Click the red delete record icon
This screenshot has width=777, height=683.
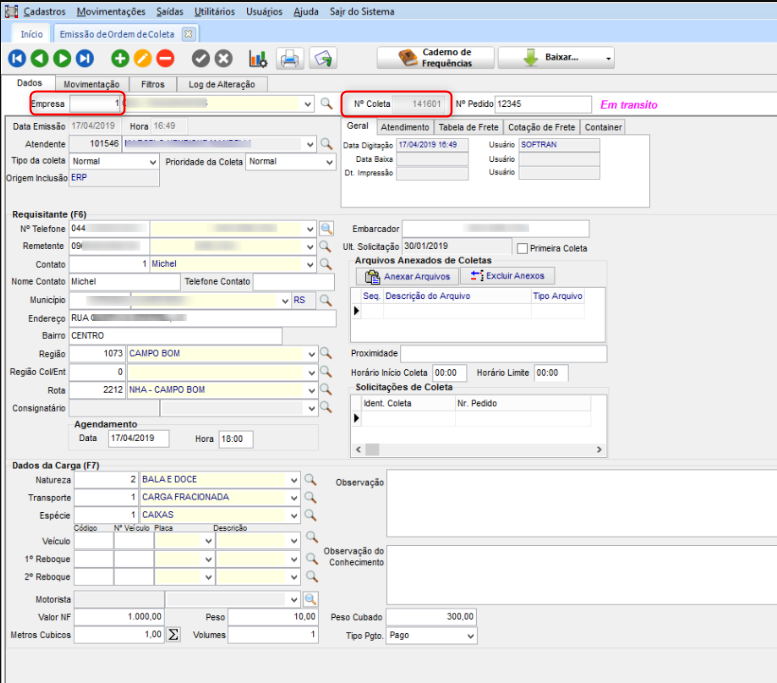(x=165, y=59)
